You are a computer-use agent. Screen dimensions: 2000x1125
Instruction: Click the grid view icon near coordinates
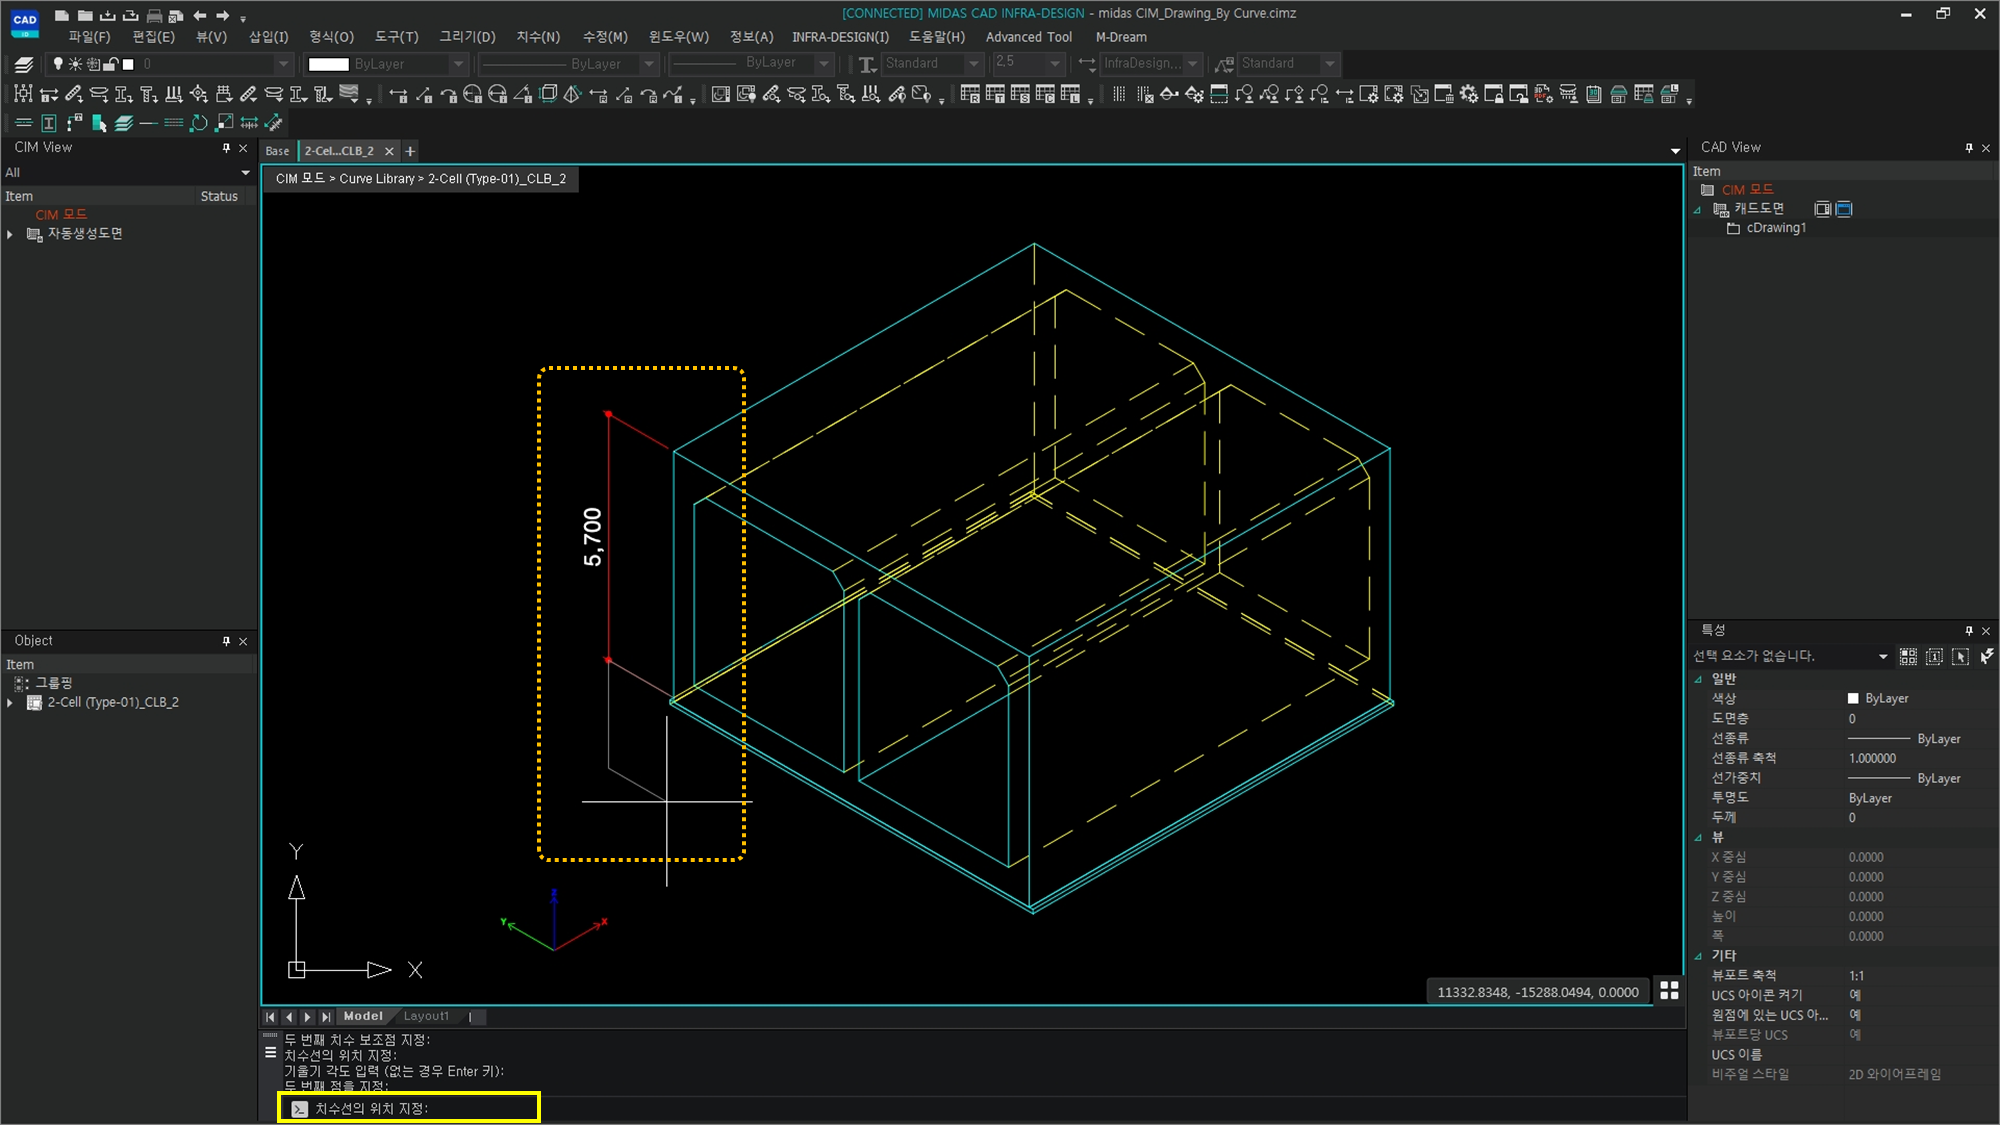(1669, 990)
